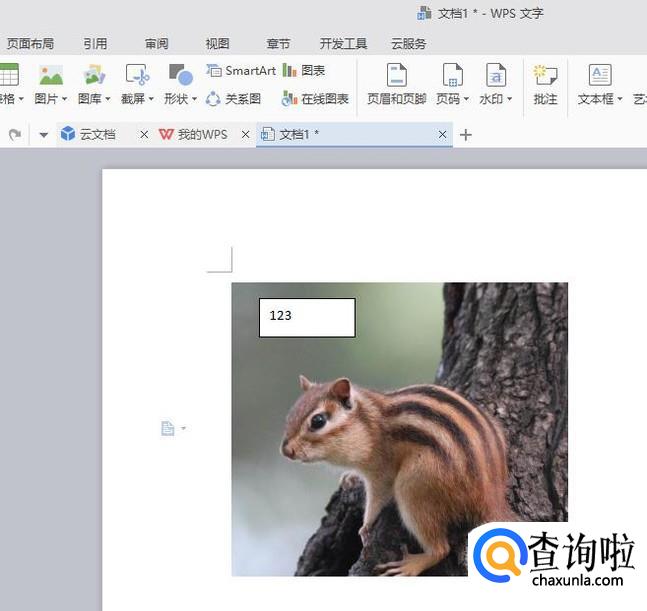Close the 文档1 document tab

point(443,135)
